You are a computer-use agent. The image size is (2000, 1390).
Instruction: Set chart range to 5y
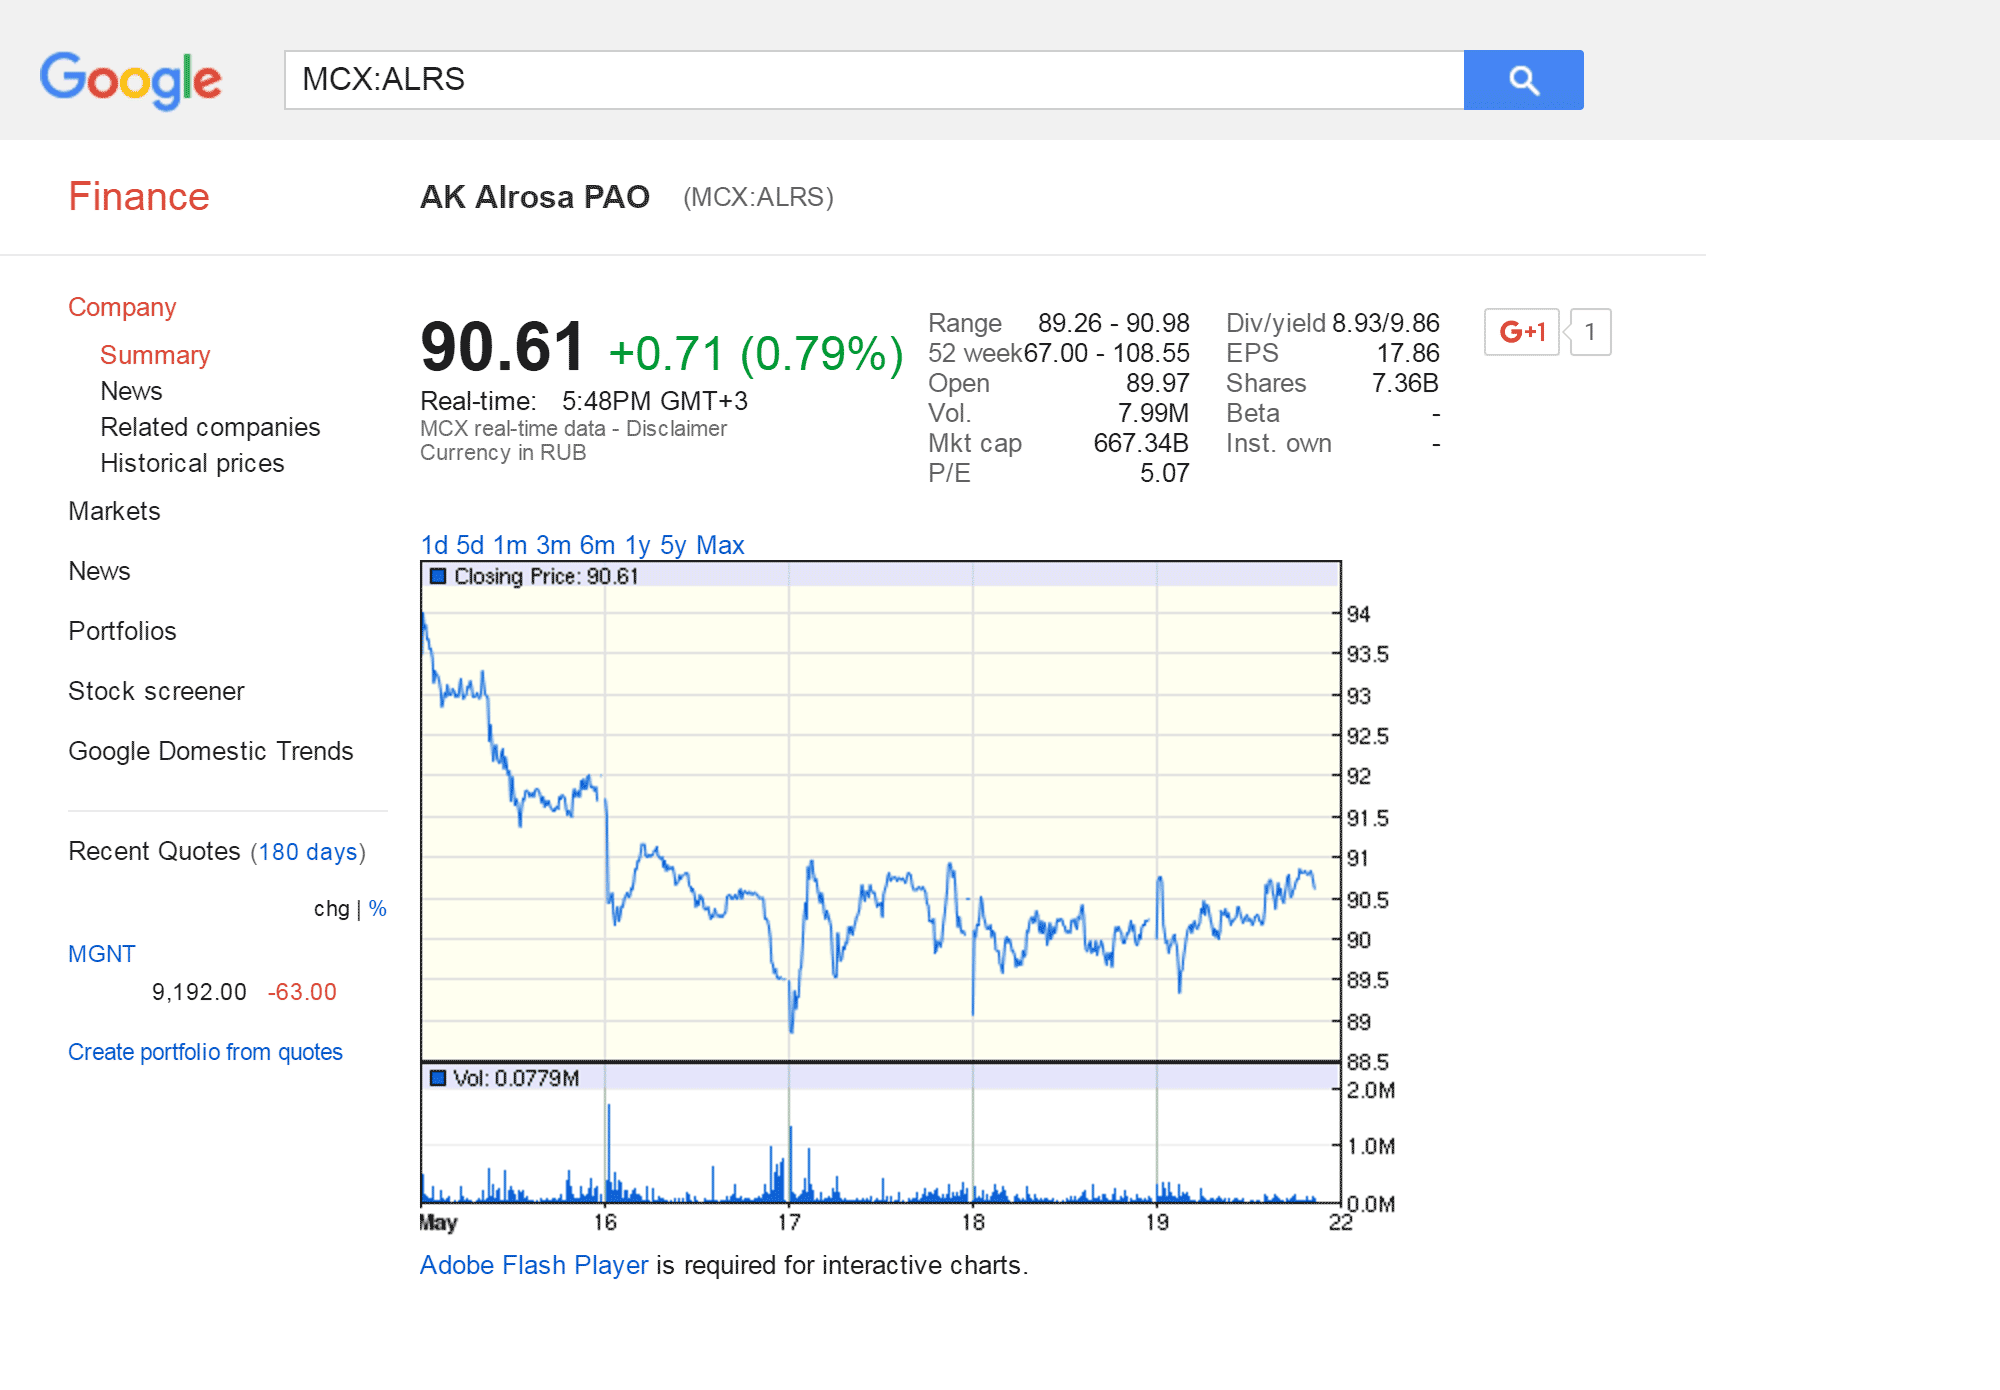[673, 545]
